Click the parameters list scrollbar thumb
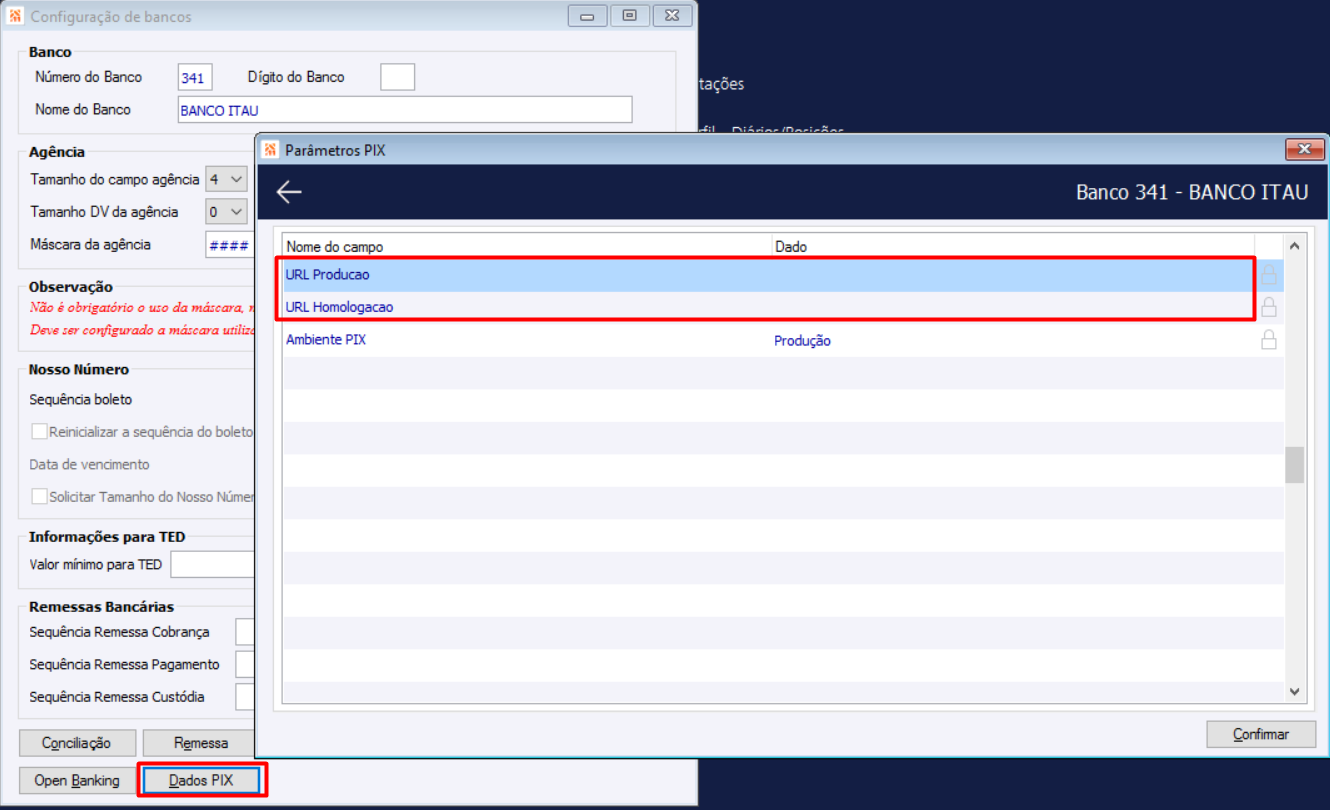The height and width of the screenshot is (810, 1330). (x=1294, y=465)
